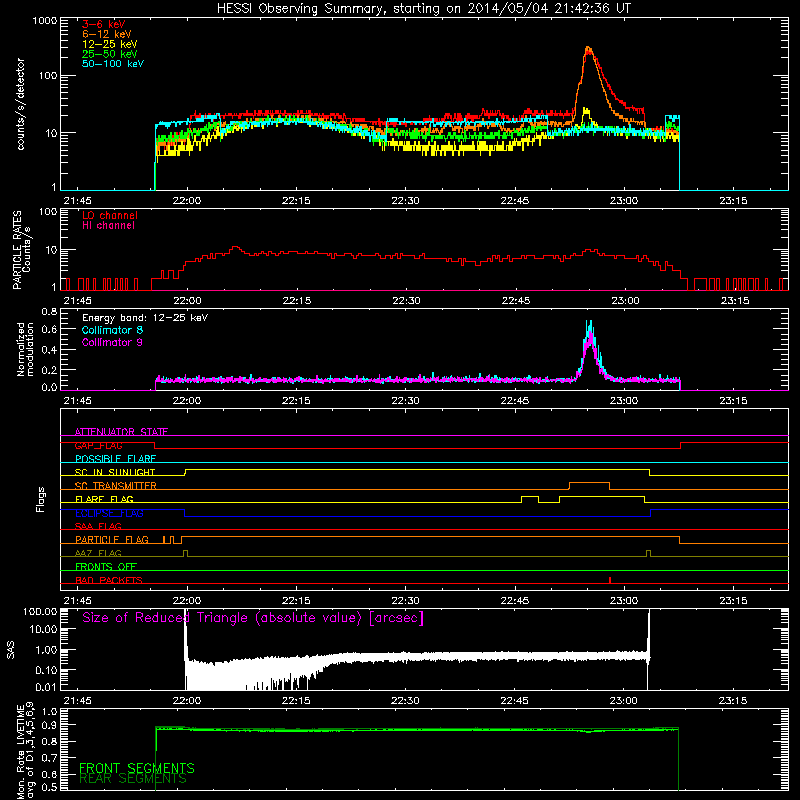Click the counts/s/detector axis label
Viewport: 800px width, 800px height.
point(20,104)
